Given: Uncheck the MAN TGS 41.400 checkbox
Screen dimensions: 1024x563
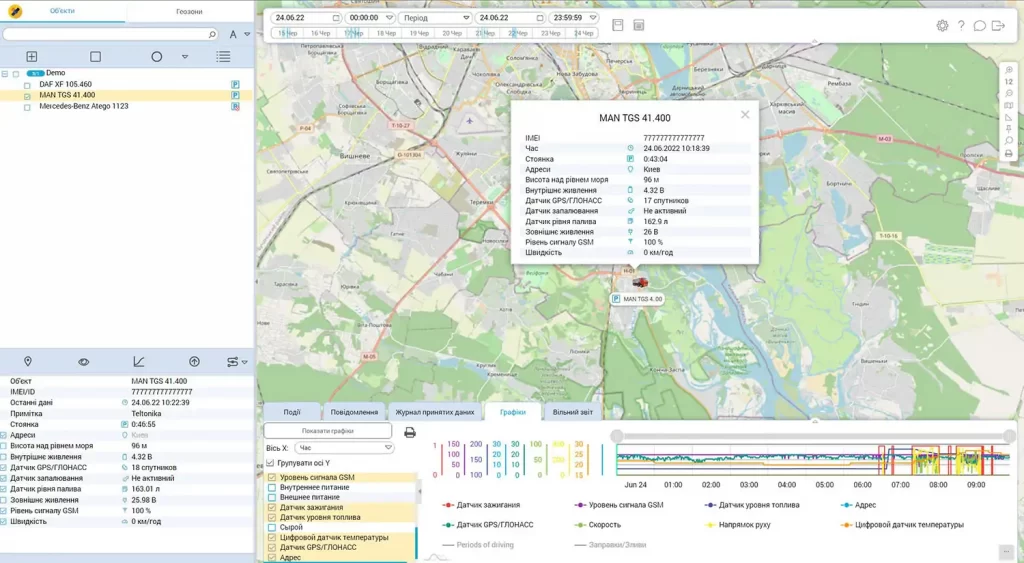Looking at the screenshot, I should [x=27, y=96].
